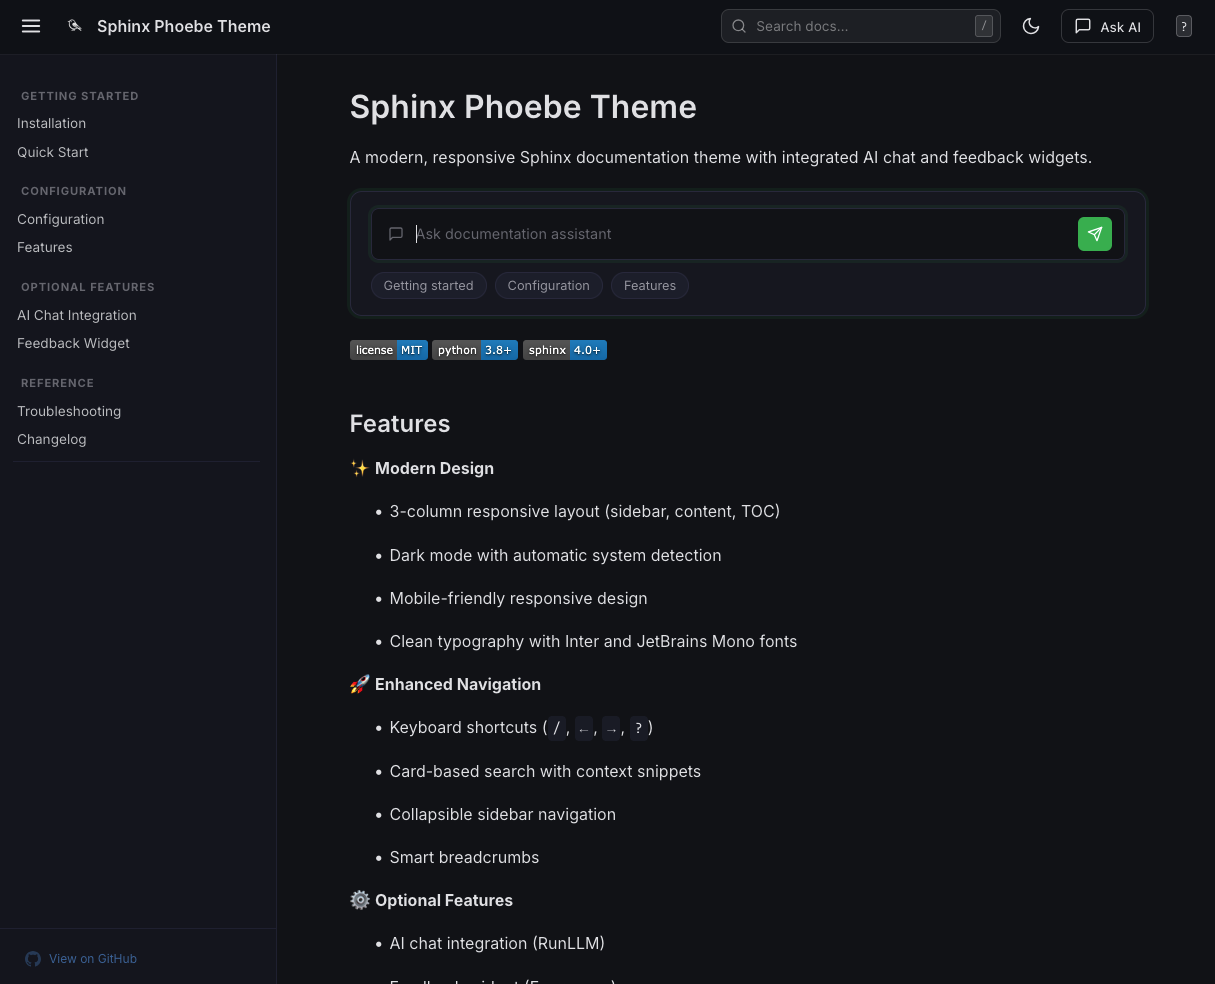Click the left arrow key badge

[x=584, y=728]
